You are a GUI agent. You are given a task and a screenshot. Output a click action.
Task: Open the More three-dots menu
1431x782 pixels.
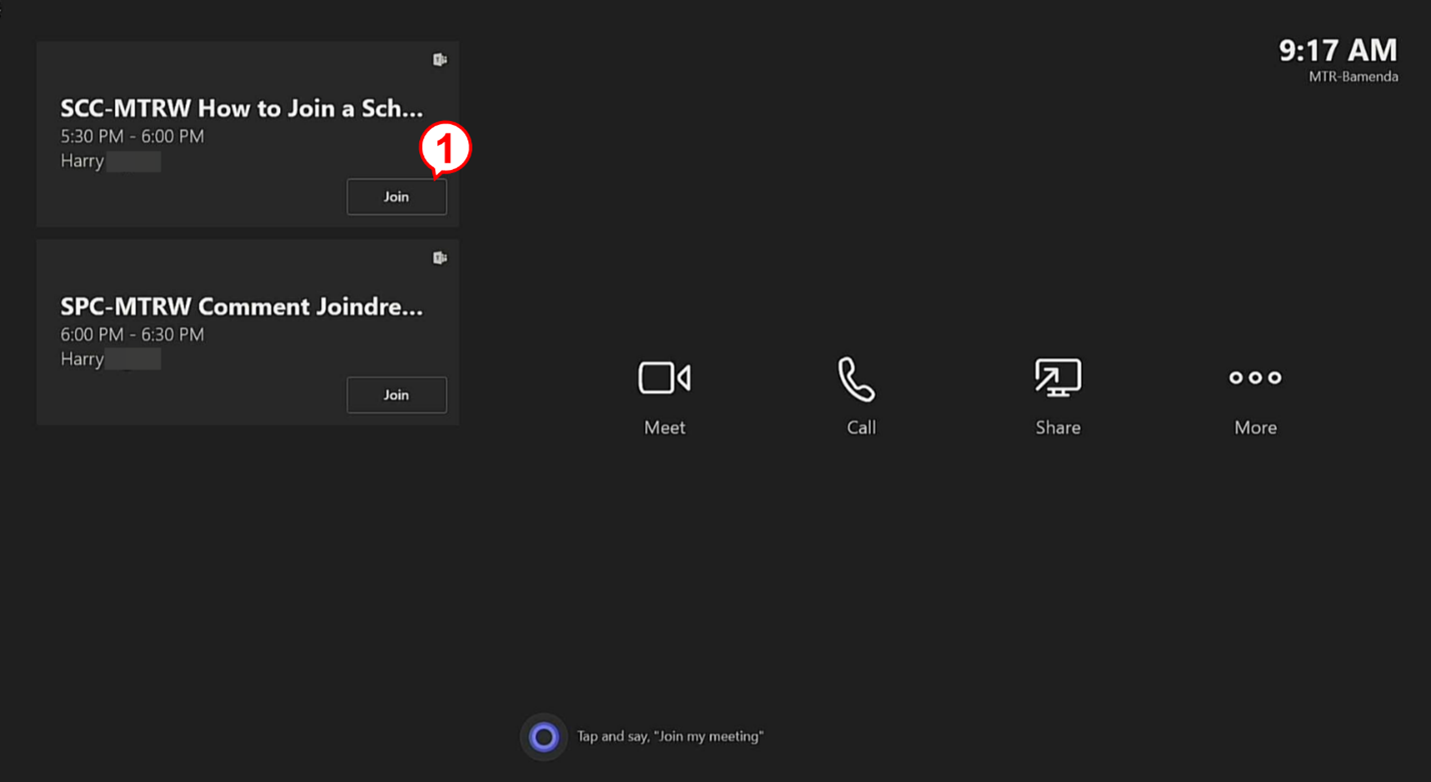[1255, 378]
